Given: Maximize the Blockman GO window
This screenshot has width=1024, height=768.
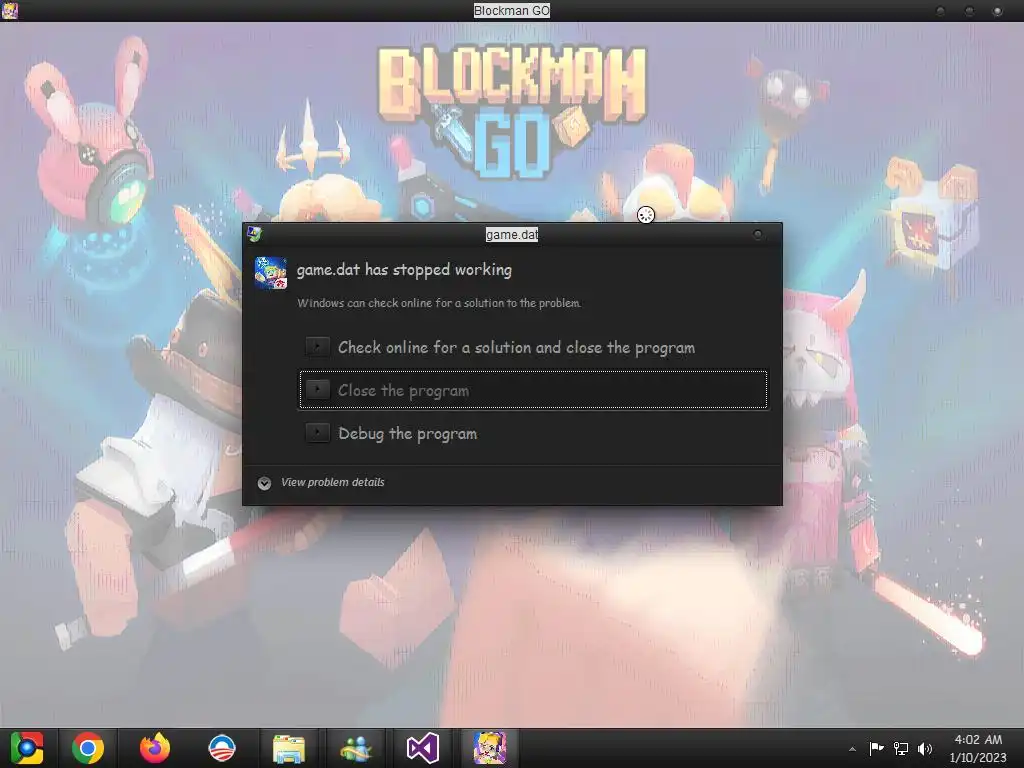Looking at the screenshot, I should [969, 11].
